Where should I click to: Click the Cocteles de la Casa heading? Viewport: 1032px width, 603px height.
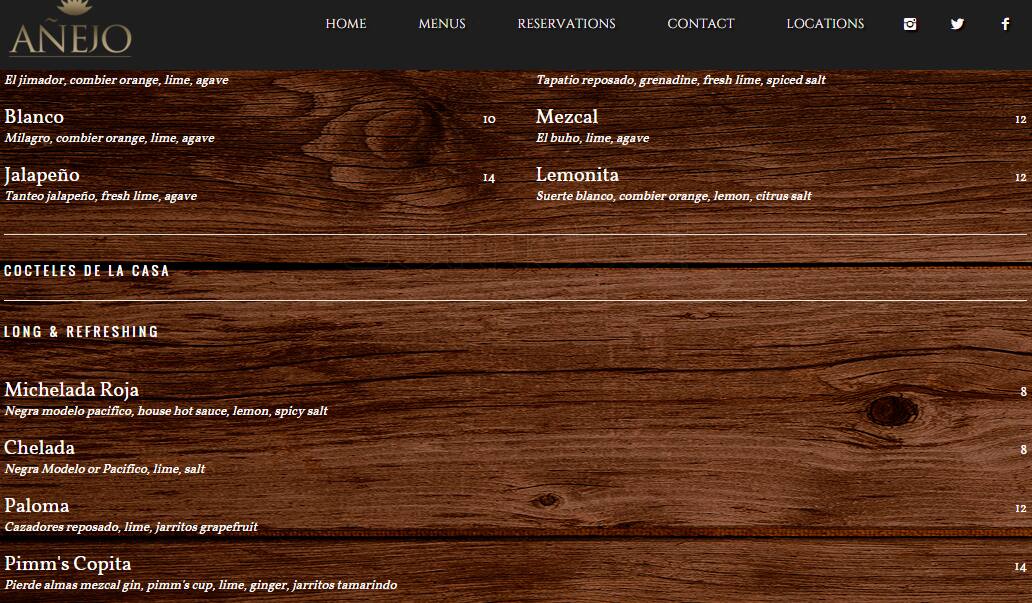tap(87, 271)
